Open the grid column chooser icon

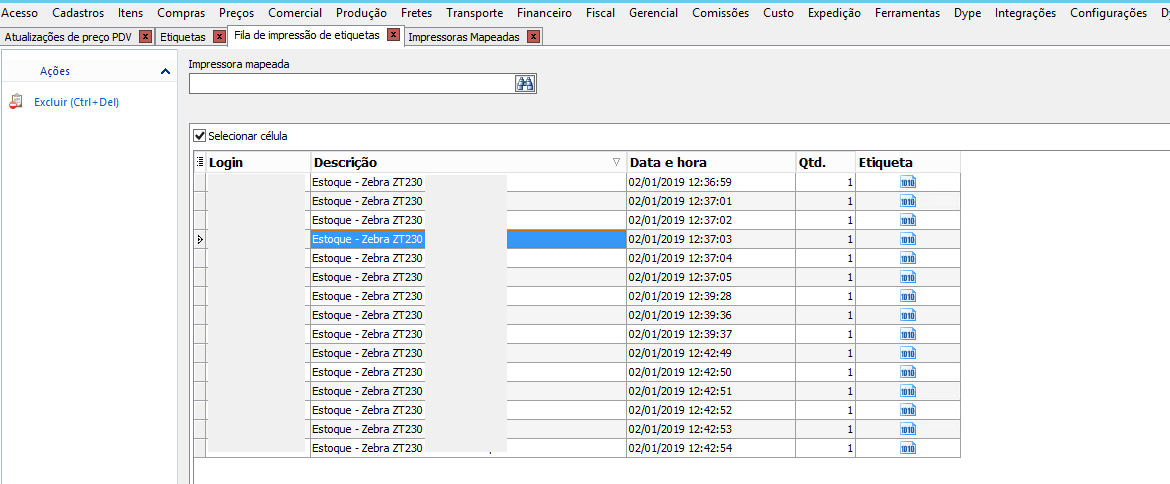pyautogui.click(x=199, y=162)
